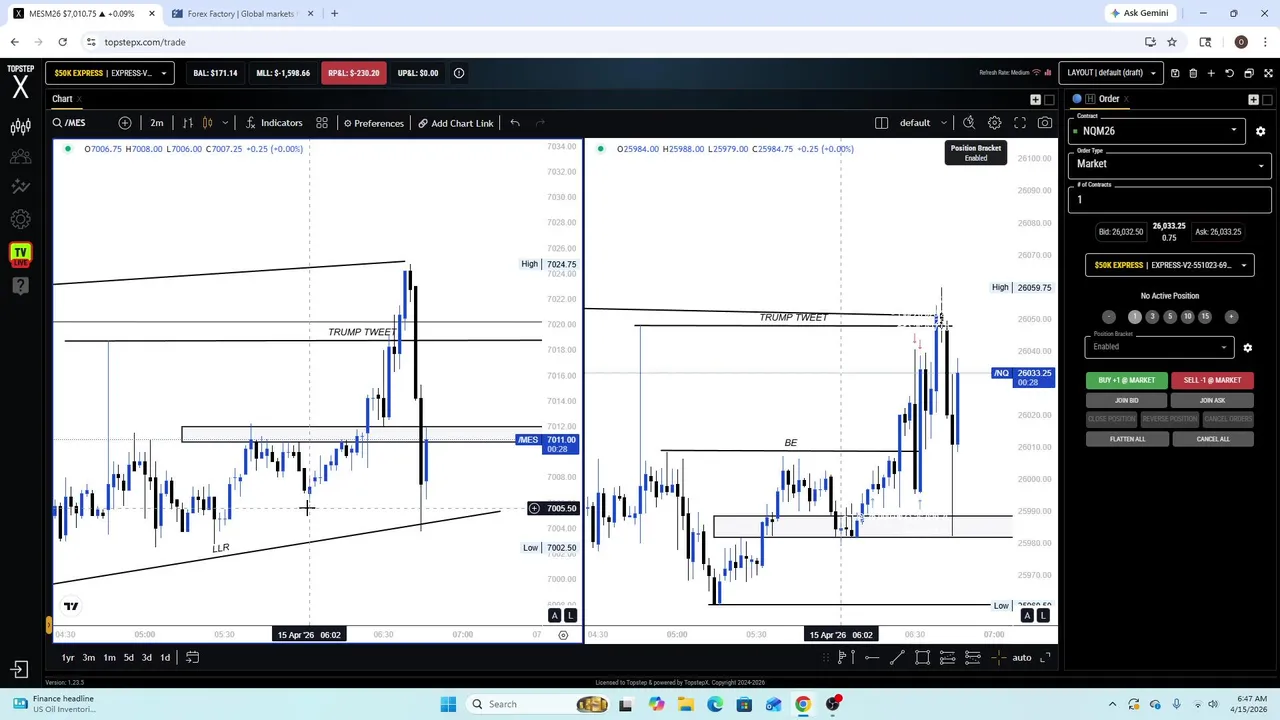
Task: Toggle crosshair drawing tool icon
Action: 997,658
